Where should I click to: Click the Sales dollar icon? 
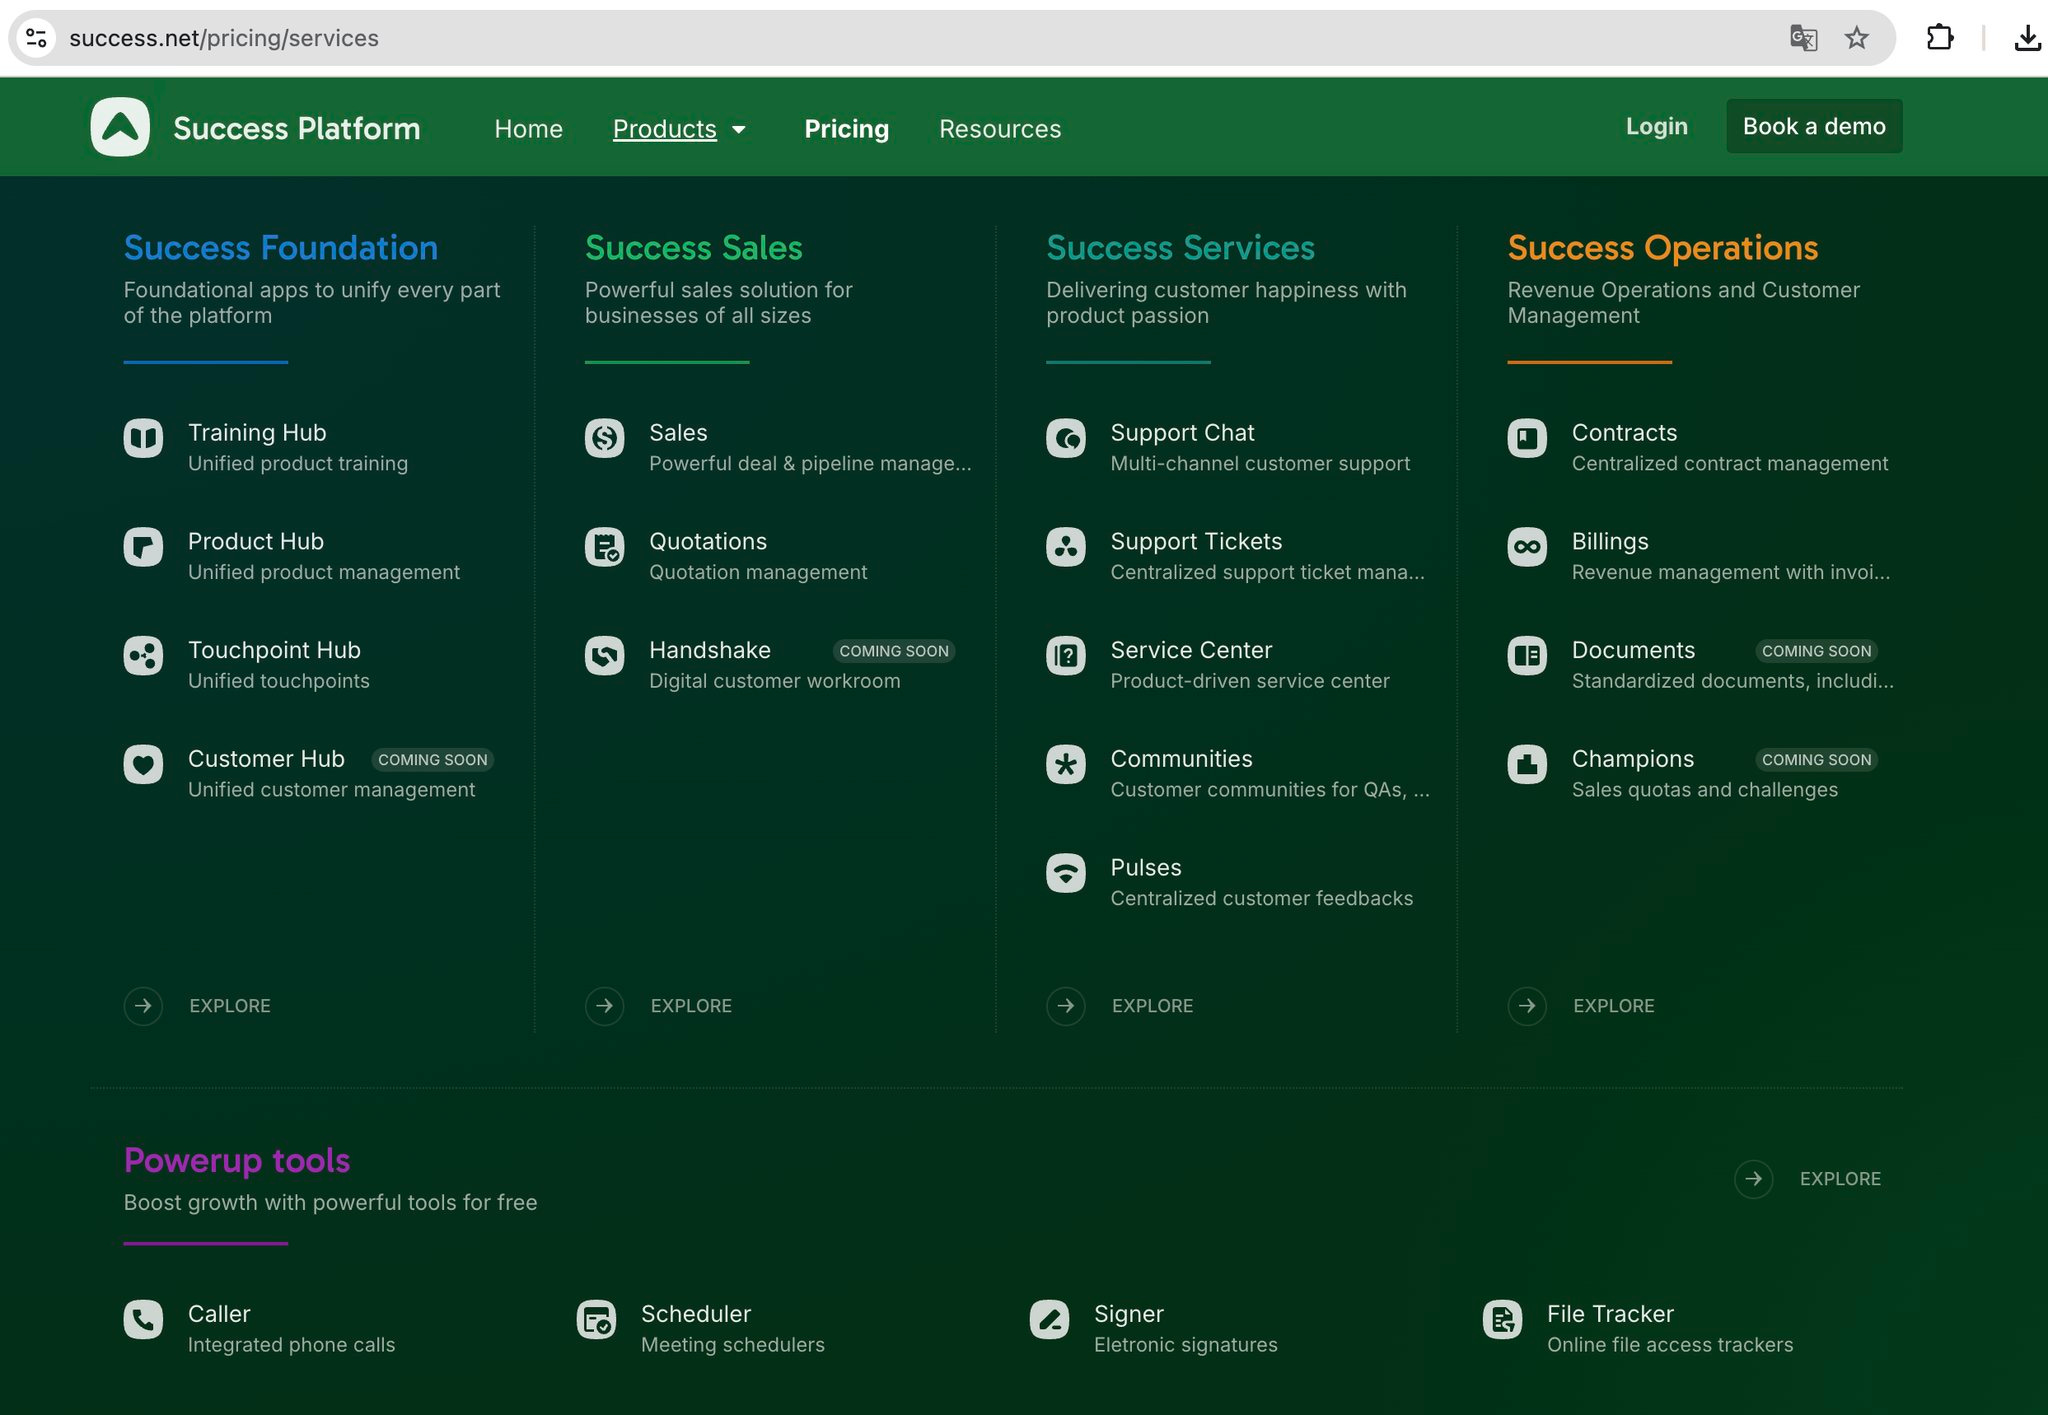coord(604,438)
